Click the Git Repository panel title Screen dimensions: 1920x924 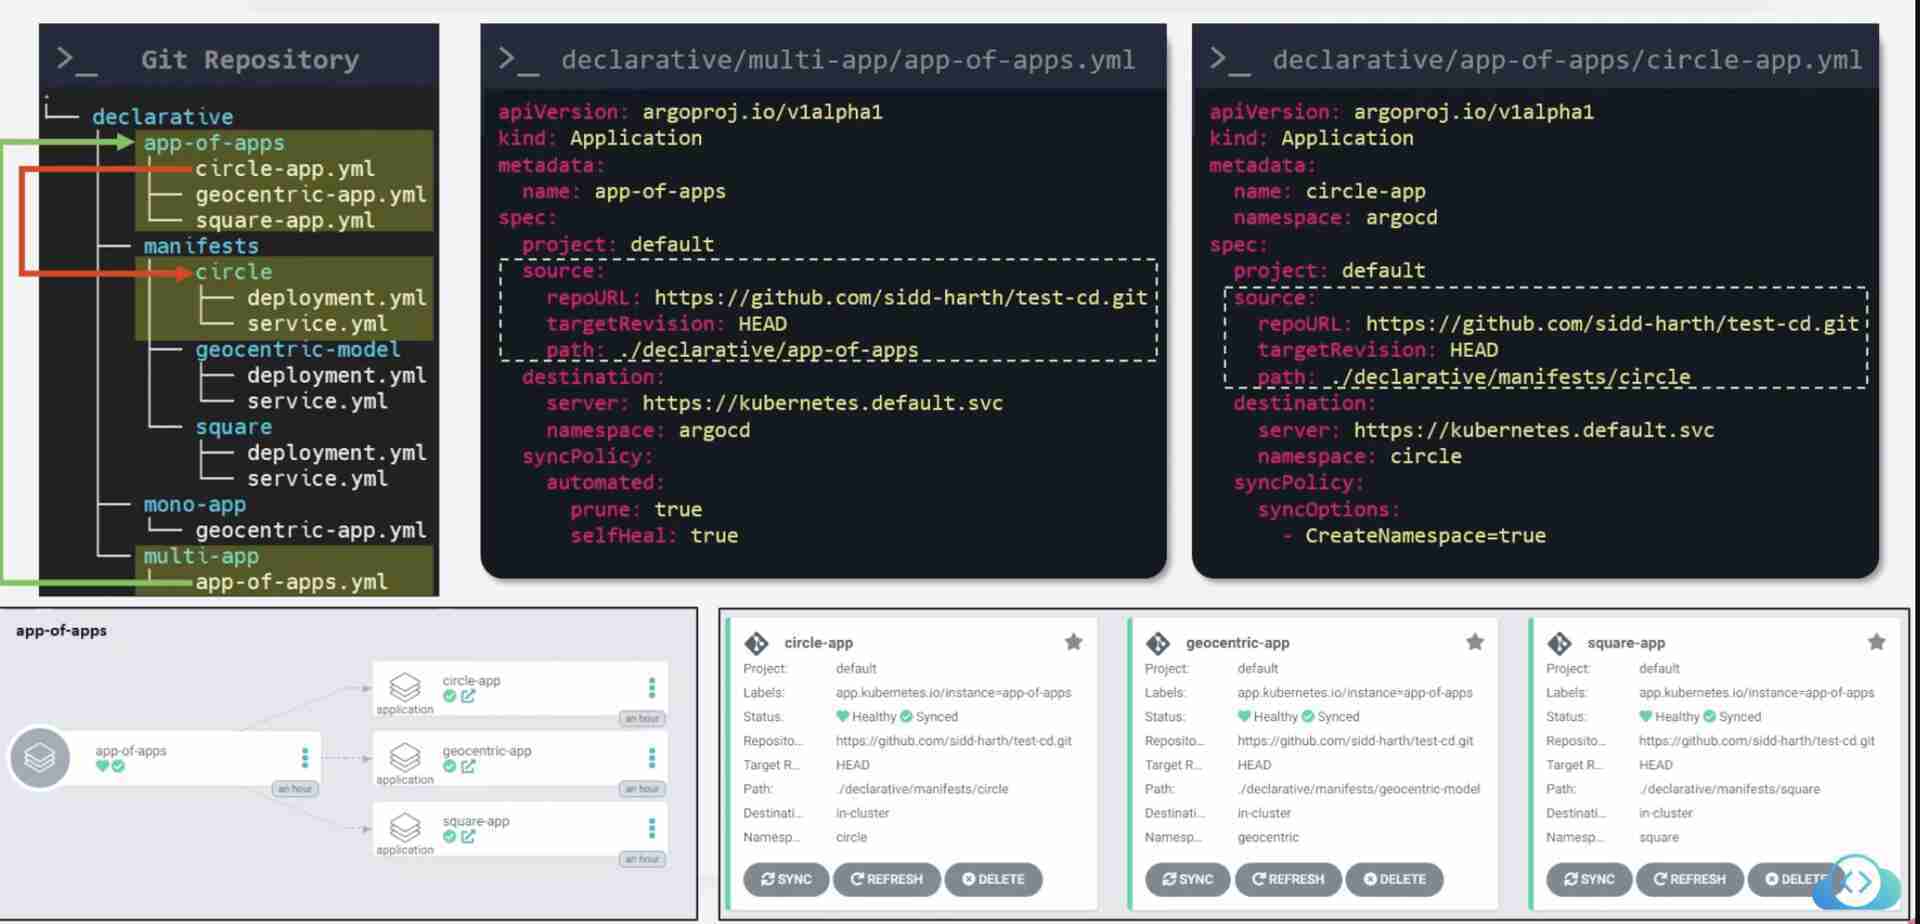tap(250, 60)
